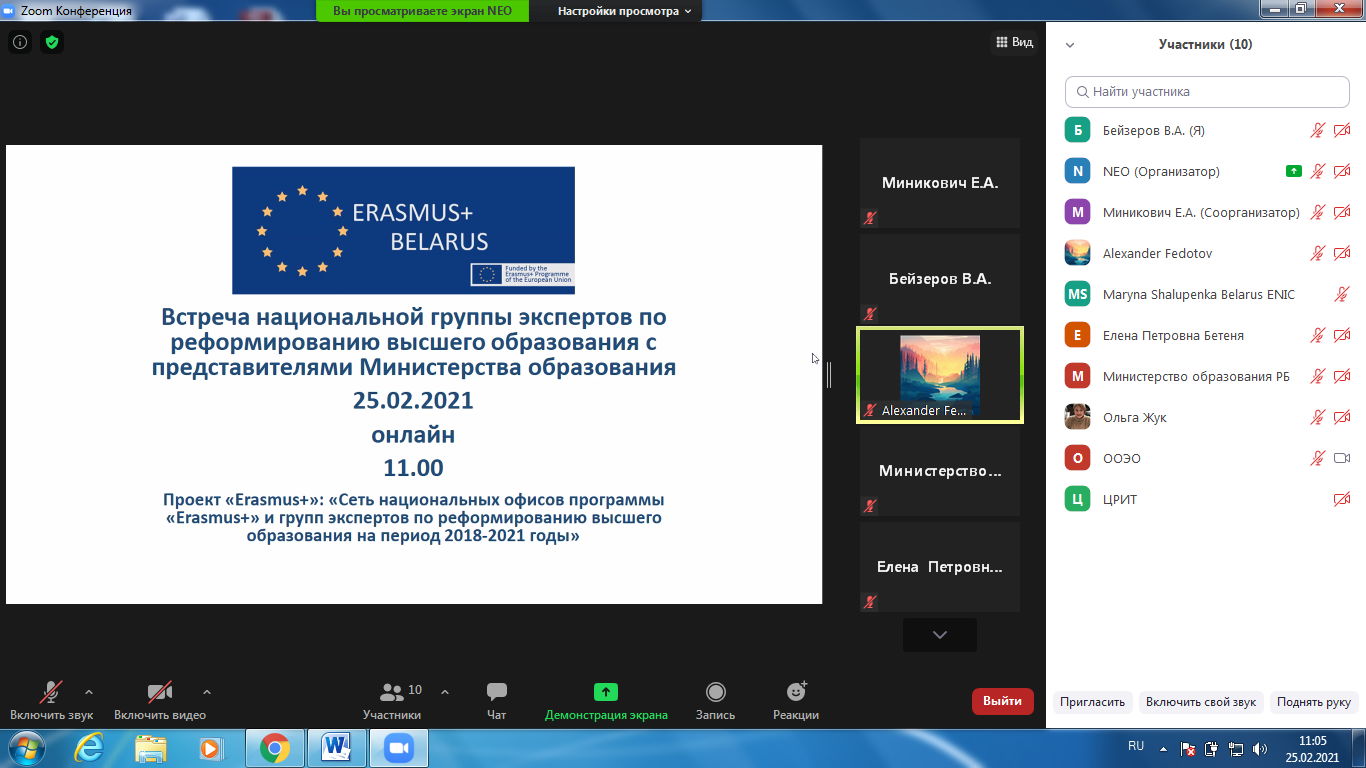1366x768 pixels.
Task: Toggle the Участники panel button
Action: coord(392,701)
